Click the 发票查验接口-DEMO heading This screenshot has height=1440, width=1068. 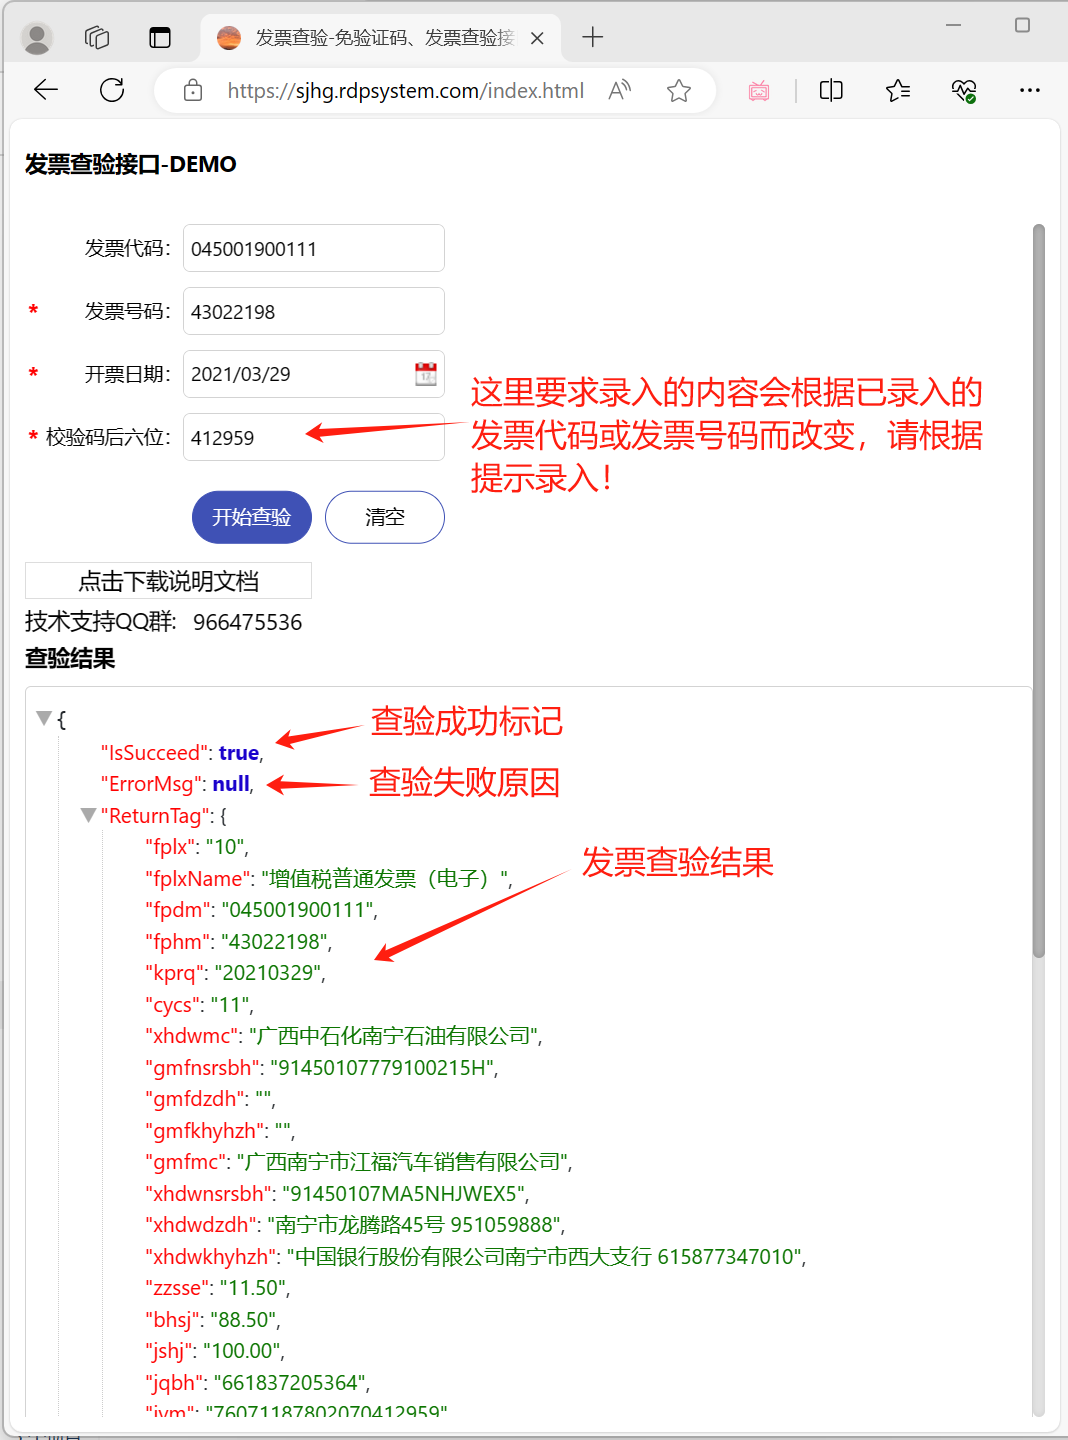[131, 164]
